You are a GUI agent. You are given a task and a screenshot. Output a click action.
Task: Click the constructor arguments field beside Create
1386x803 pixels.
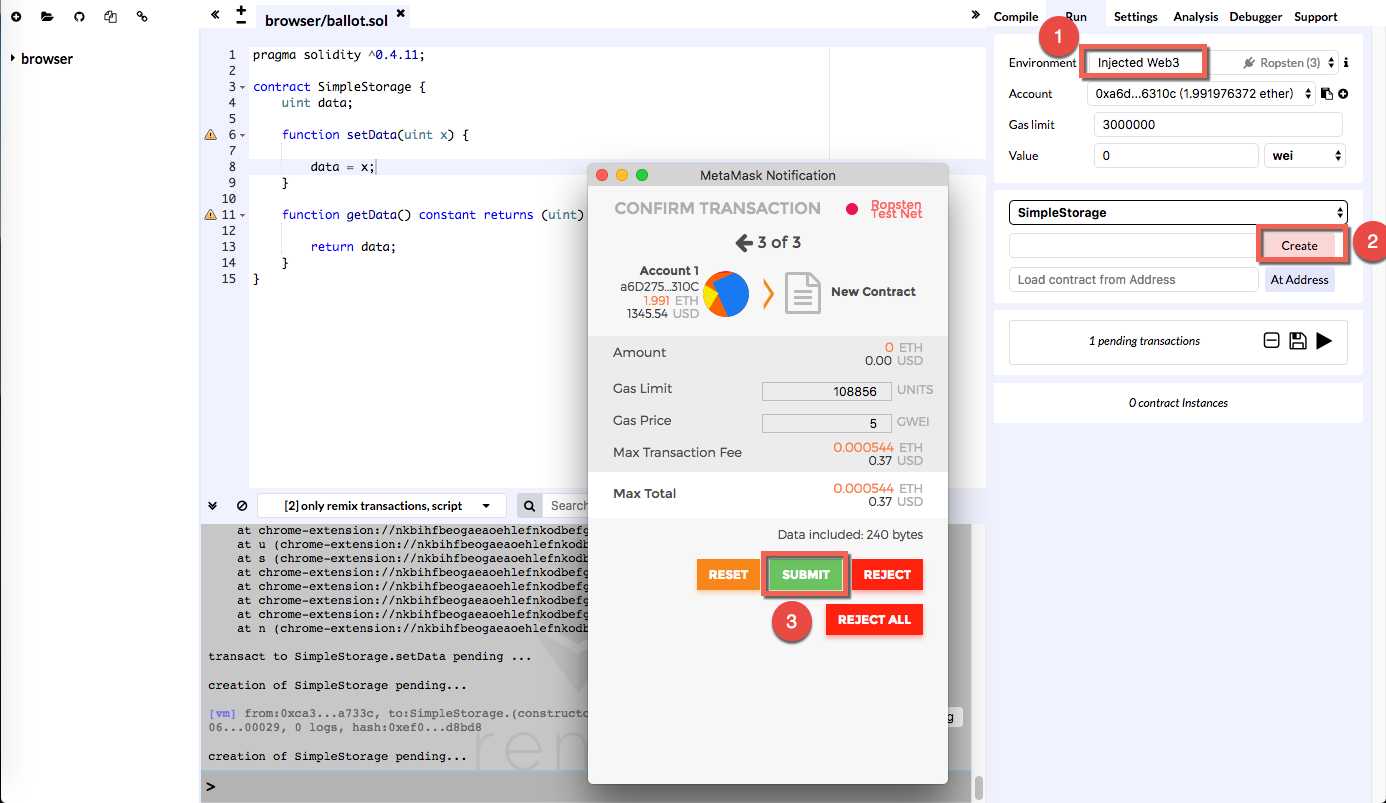point(1133,246)
